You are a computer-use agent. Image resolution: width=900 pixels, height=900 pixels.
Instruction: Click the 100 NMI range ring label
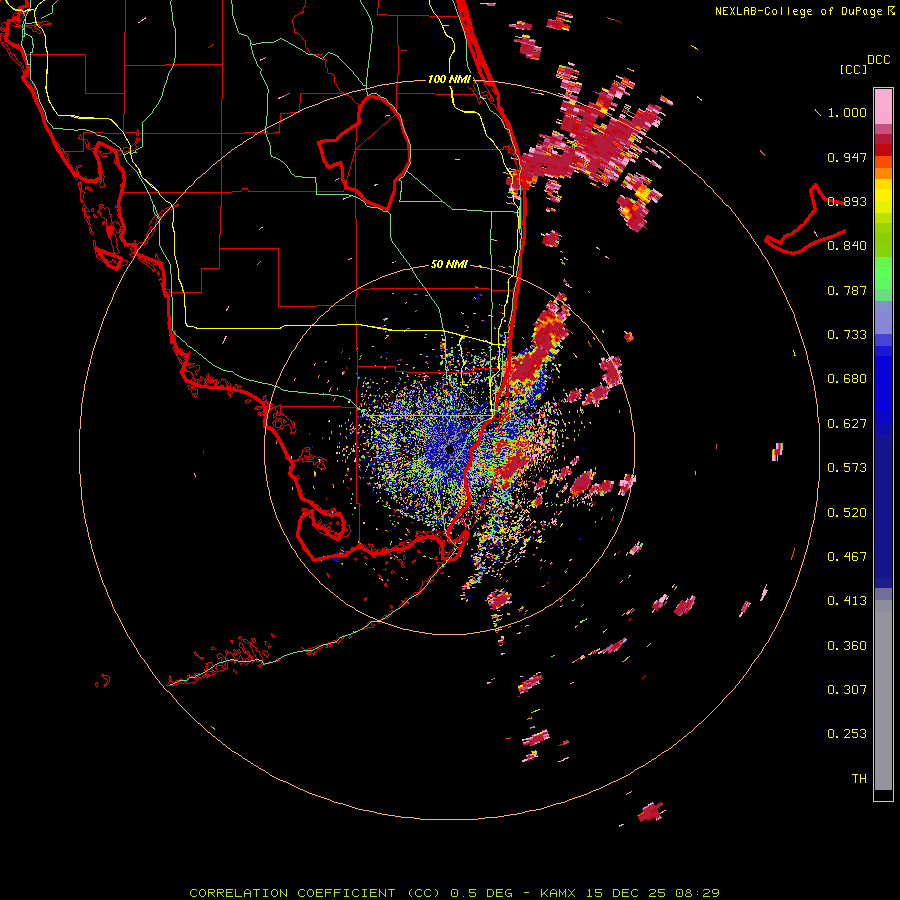pos(449,79)
